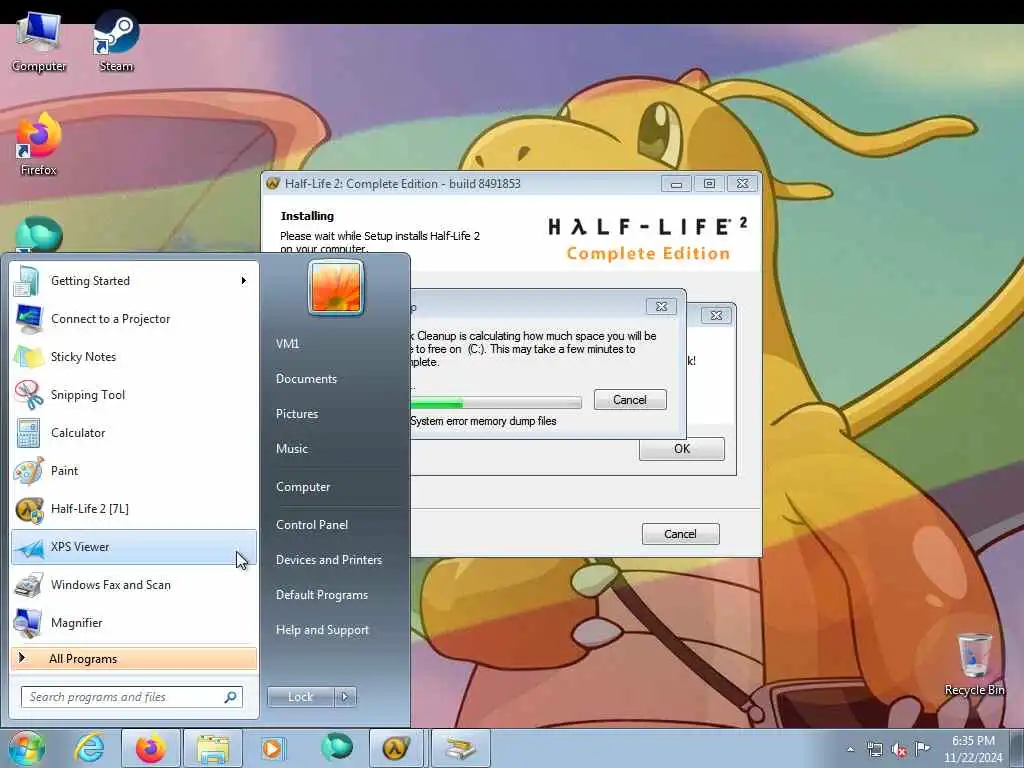The width and height of the screenshot is (1024, 768).
Task: Open Help and Support
Action: [322, 630]
